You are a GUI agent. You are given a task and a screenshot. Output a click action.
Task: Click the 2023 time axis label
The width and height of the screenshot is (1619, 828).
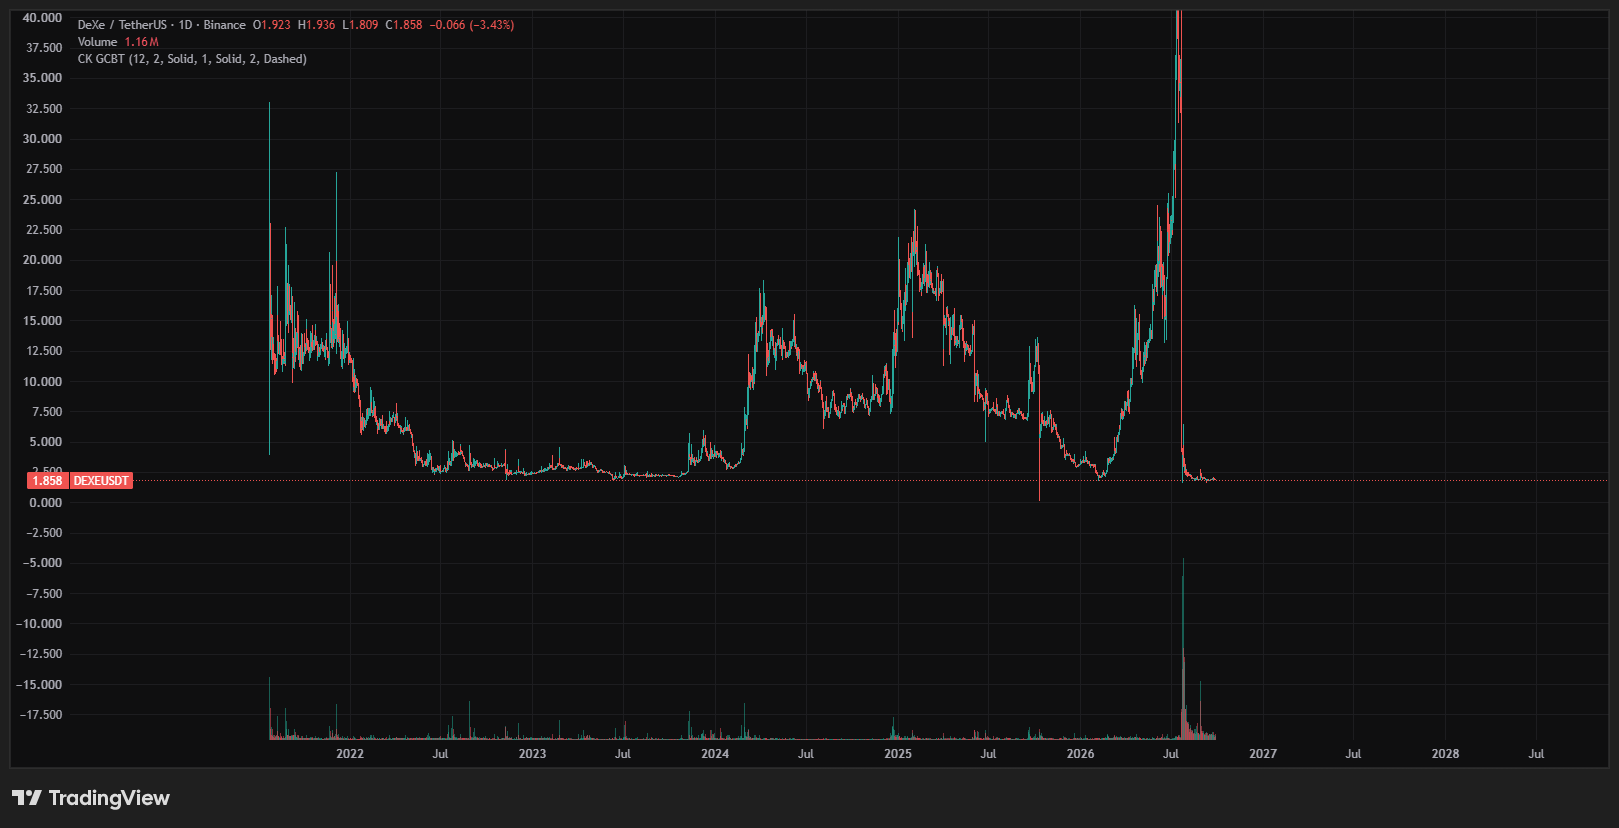point(532,754)
